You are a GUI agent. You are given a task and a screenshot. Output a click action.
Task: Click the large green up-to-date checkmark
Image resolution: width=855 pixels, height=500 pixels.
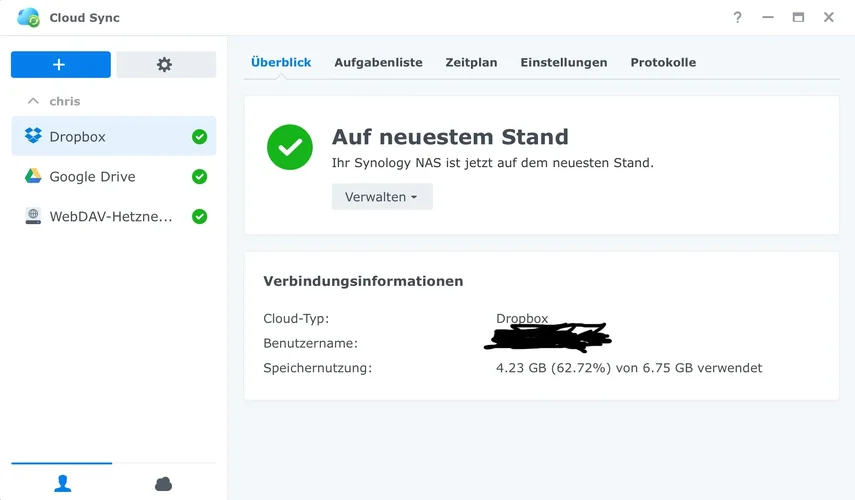tap(290, 147)
